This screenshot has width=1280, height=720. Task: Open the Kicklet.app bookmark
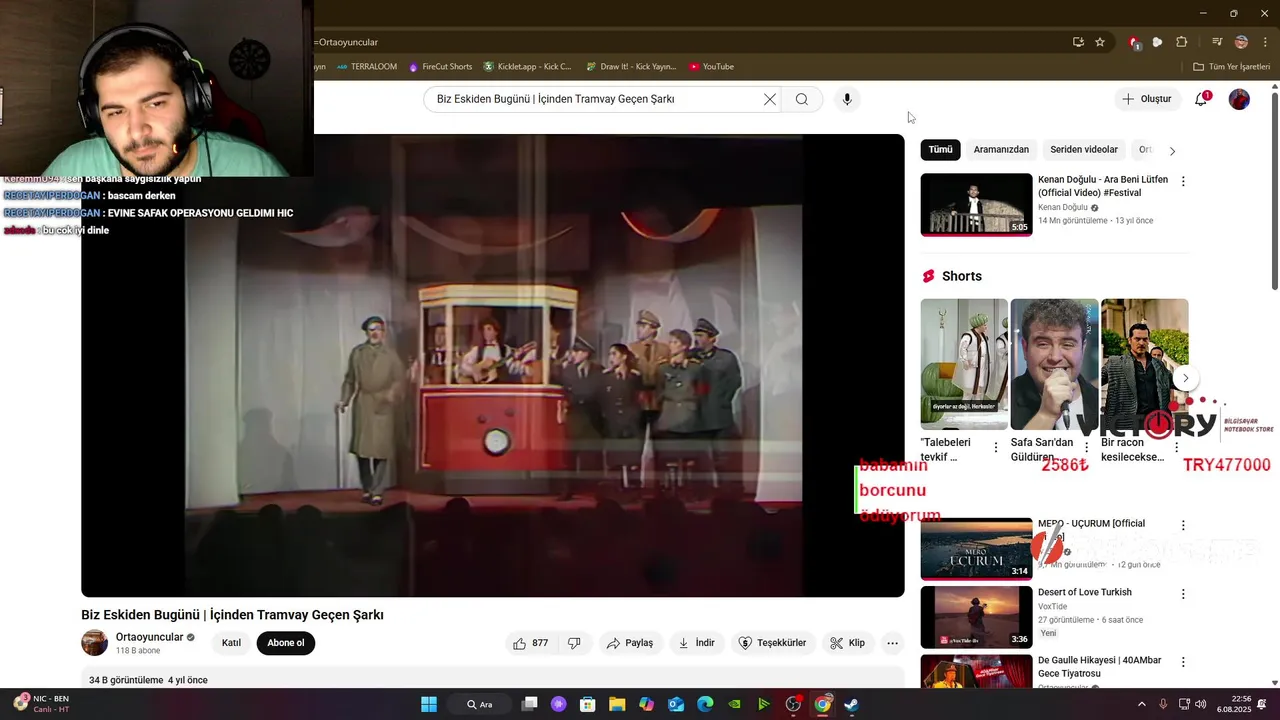[x=527, y=67]
